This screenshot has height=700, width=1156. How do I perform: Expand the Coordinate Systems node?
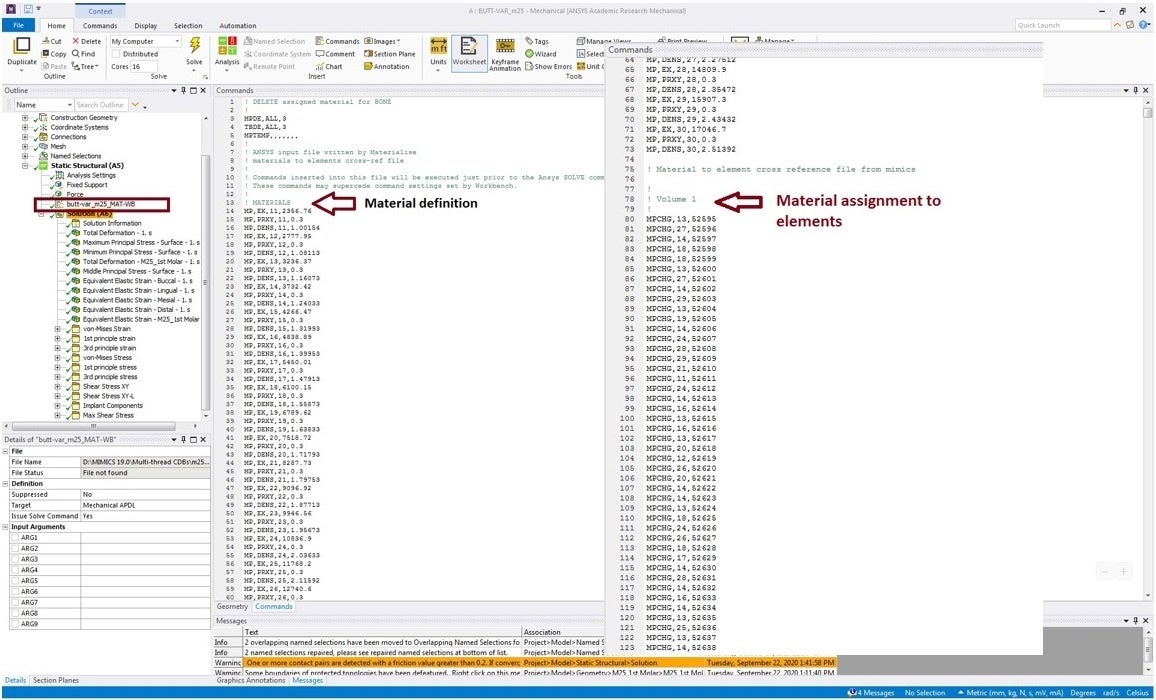(25, 127)
